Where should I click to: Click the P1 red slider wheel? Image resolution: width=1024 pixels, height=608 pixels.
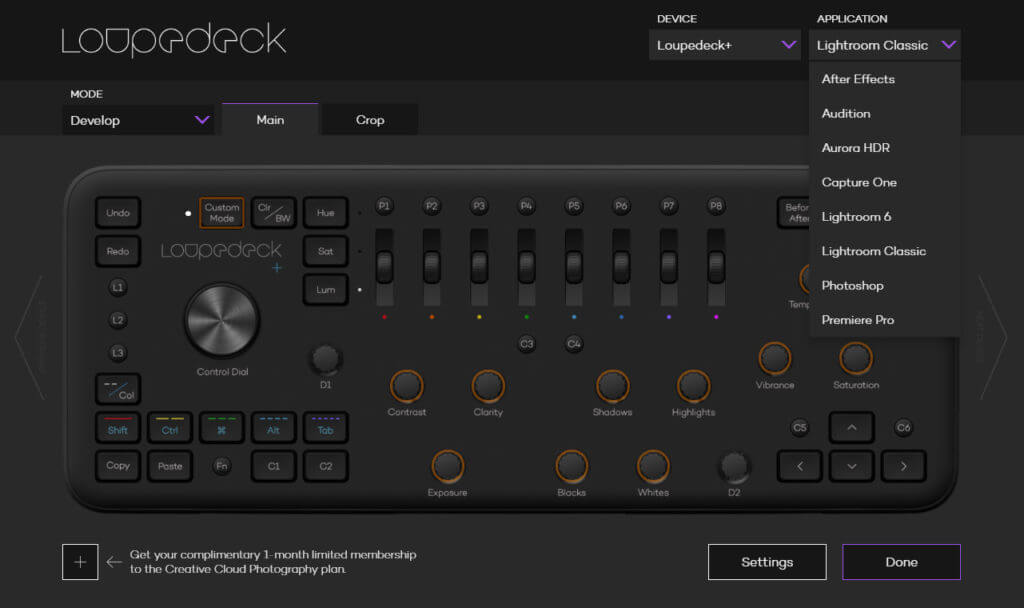tap(384, 267)
